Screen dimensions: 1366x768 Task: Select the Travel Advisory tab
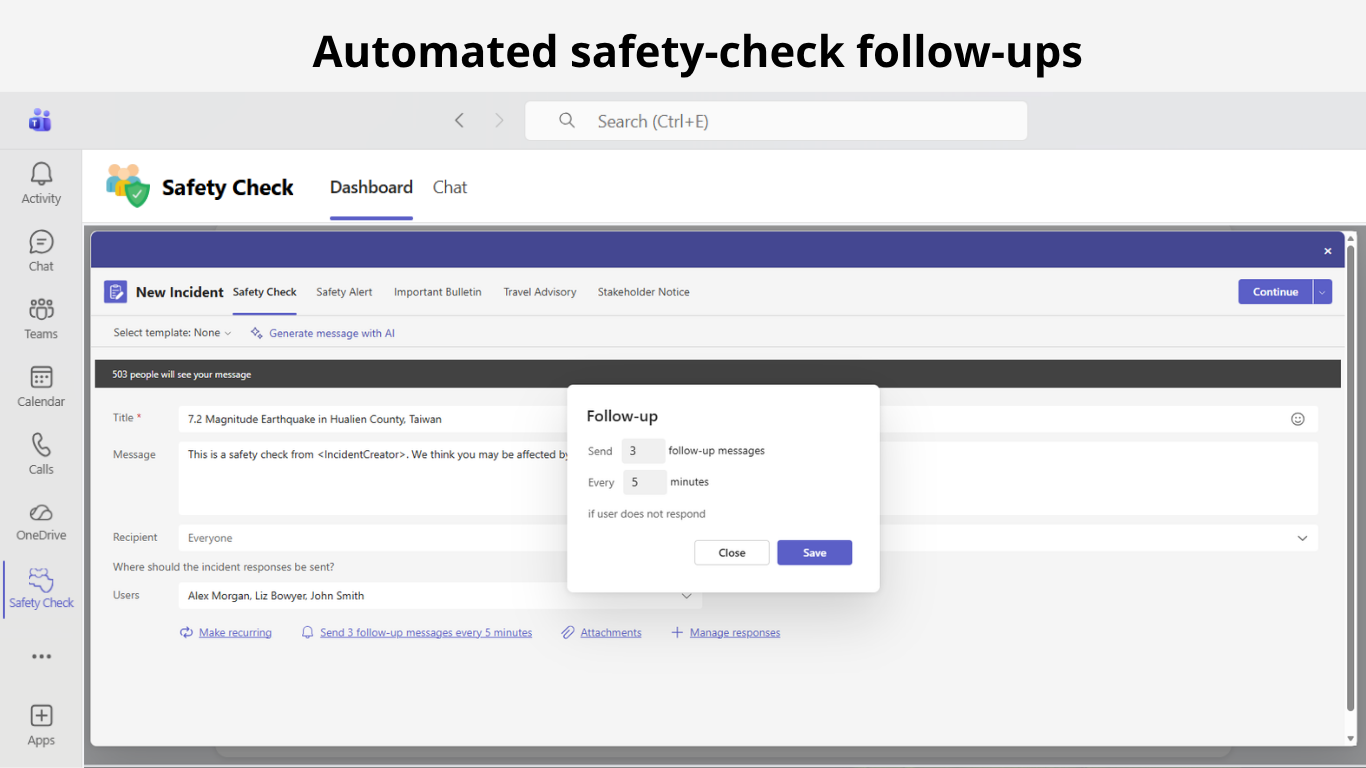pos(540,292)
